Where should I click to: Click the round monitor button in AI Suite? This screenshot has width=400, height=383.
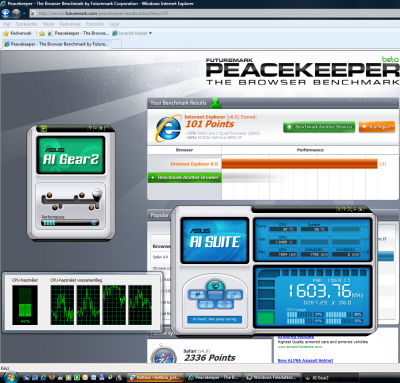tap(215, 285)
